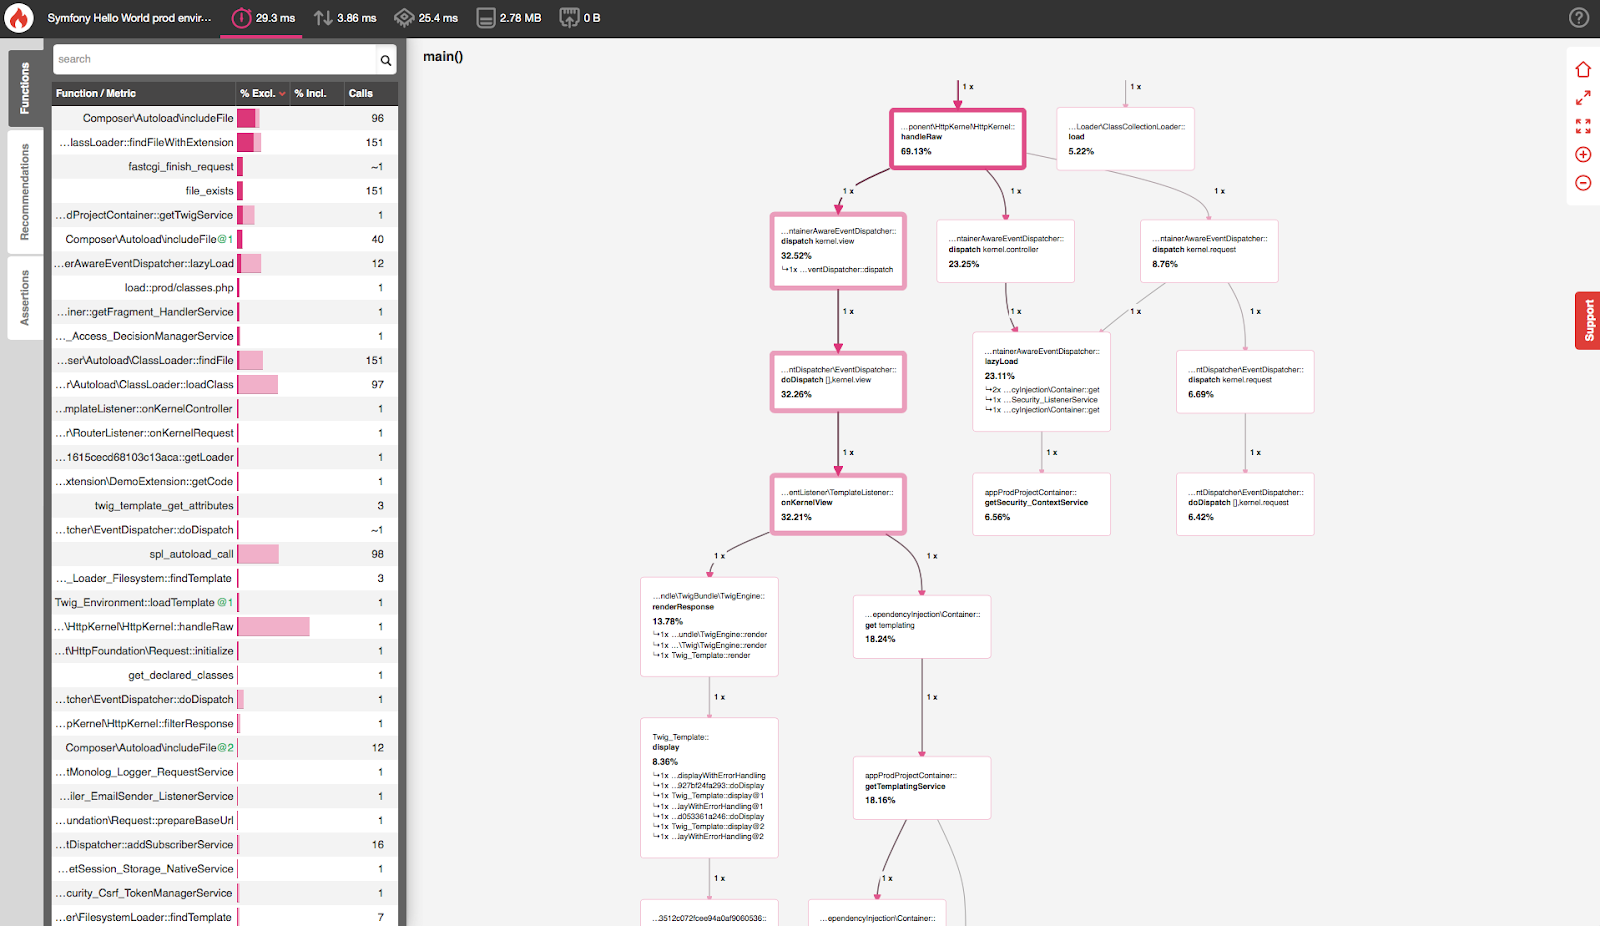The width and height of the screenshot is (1600, 926).
Task: Select the Request::prepareBaseUrl row
Action: click(x=225, y=820)
